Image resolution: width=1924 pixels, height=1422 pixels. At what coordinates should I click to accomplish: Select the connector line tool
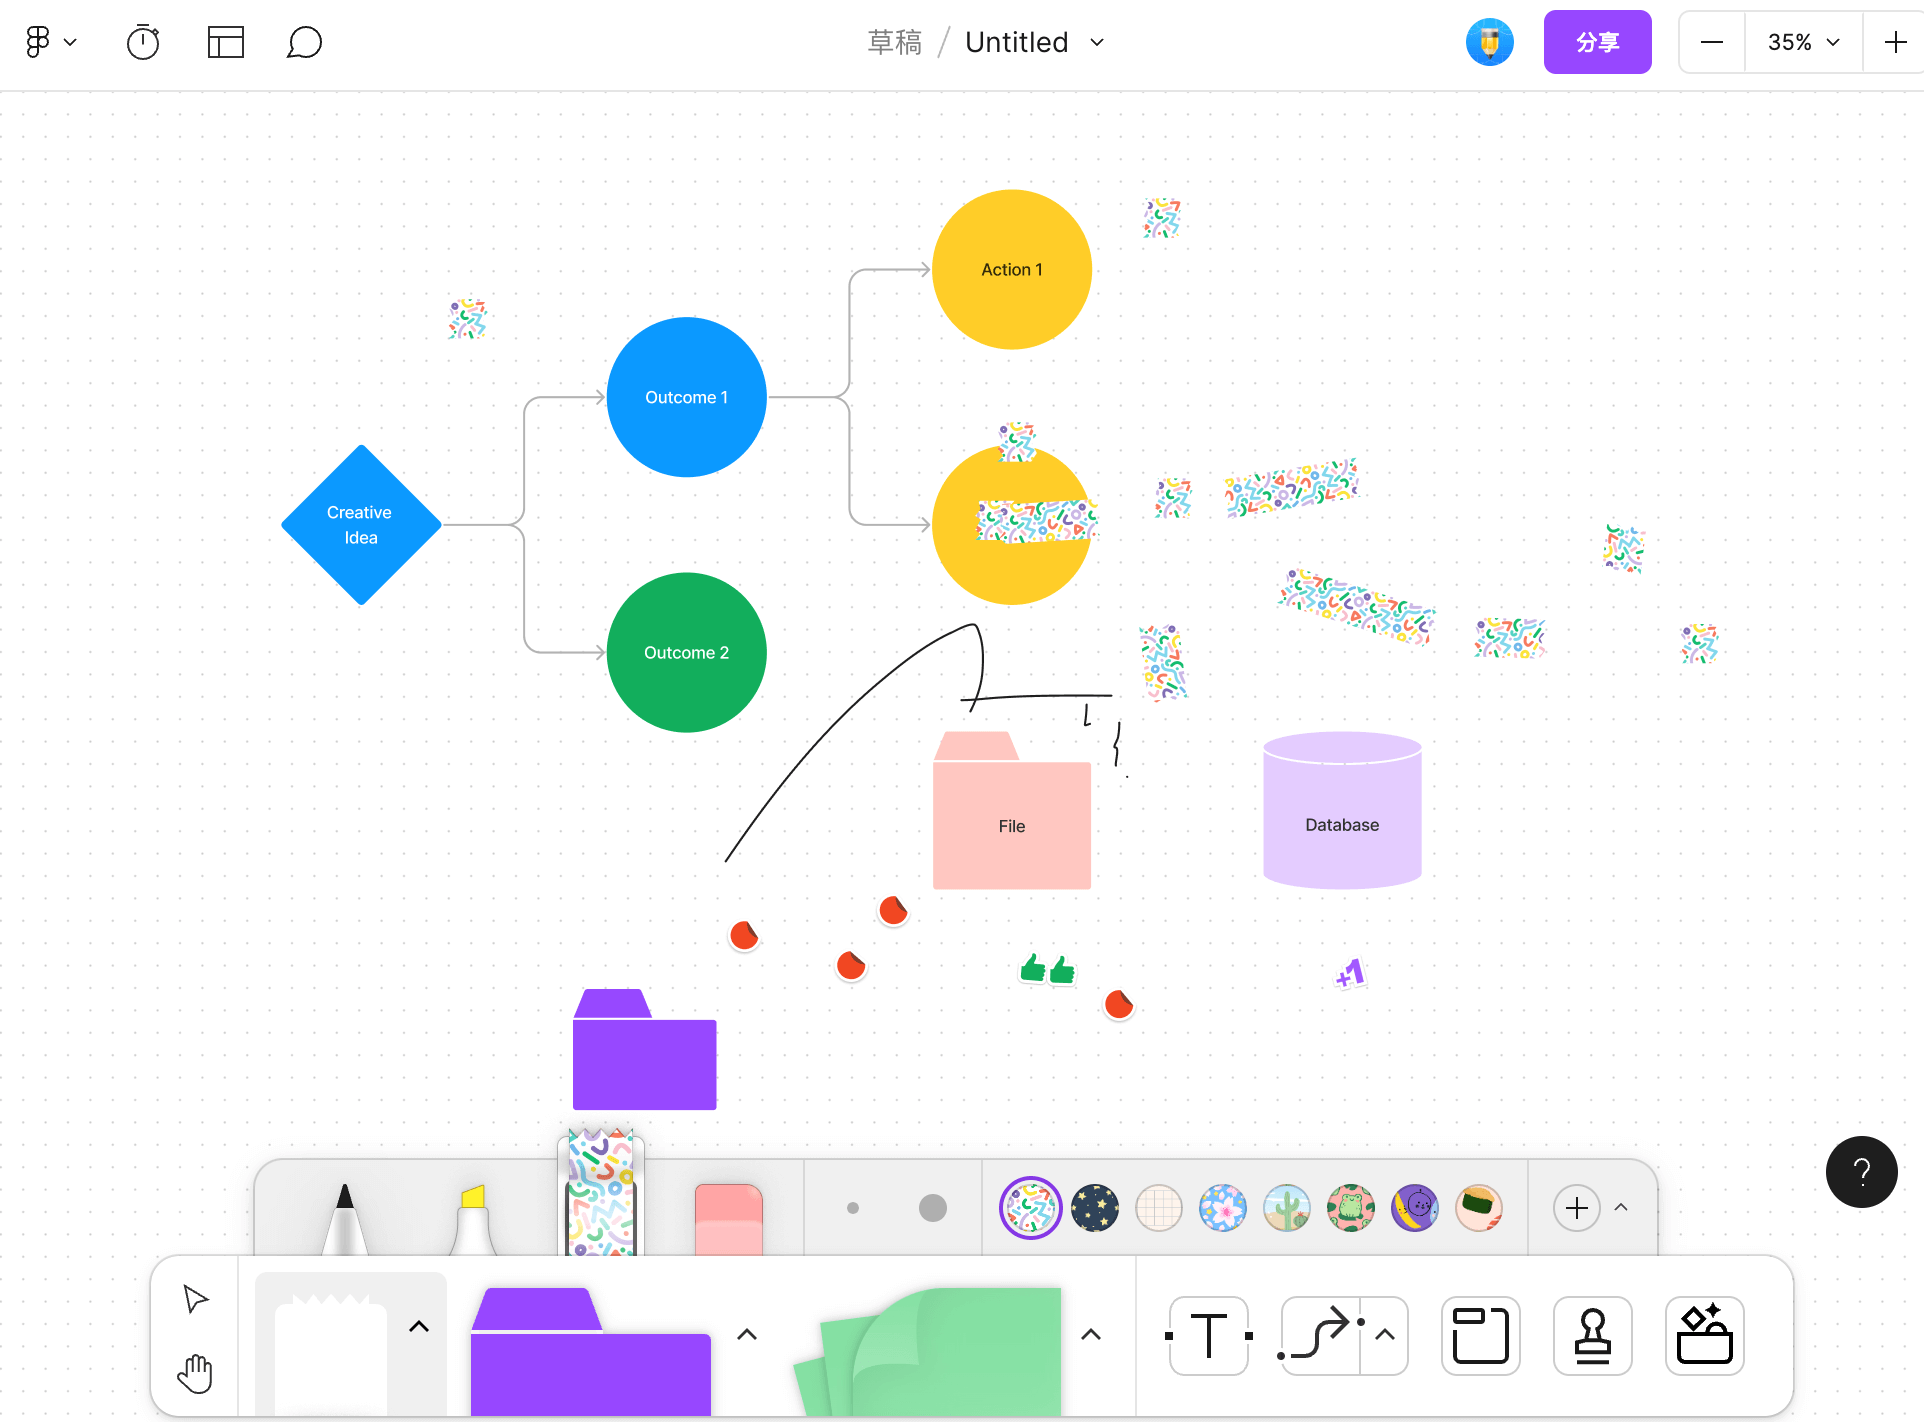(x=1320, y=1336)
